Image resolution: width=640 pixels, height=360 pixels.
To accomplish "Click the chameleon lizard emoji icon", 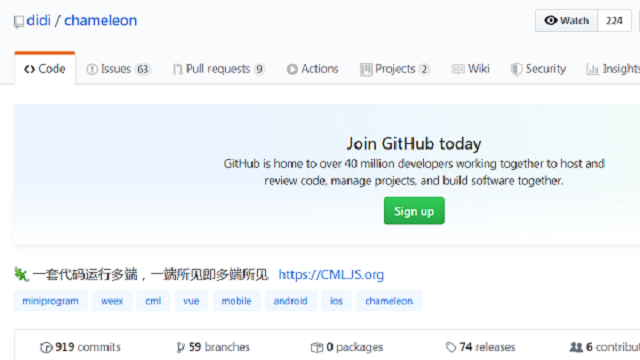I will tap(21, 274).
